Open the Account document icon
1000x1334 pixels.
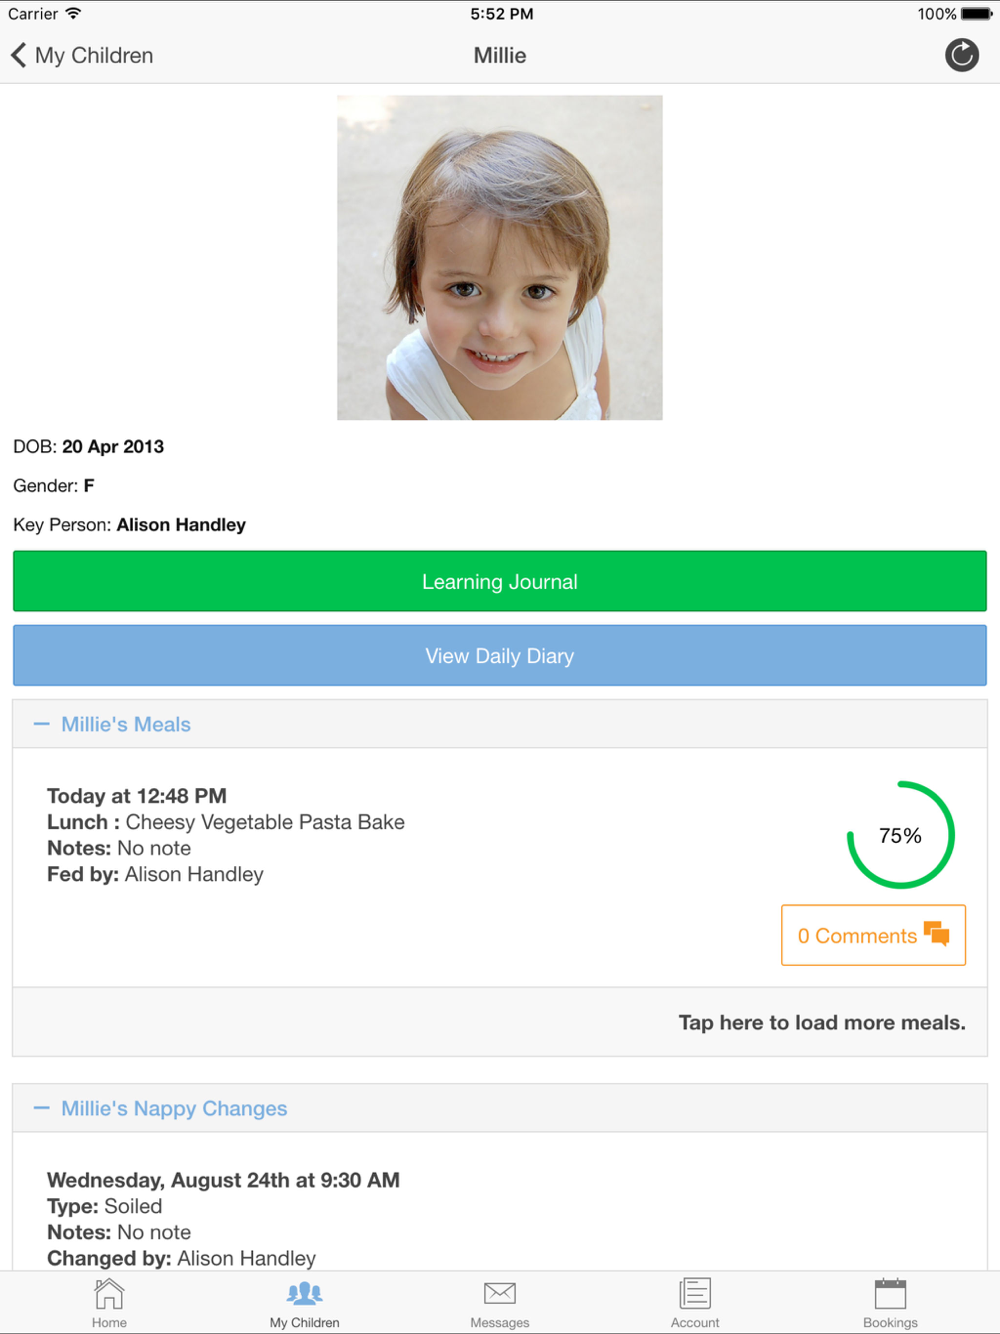pyautogui.click(x=695, y=1294)
